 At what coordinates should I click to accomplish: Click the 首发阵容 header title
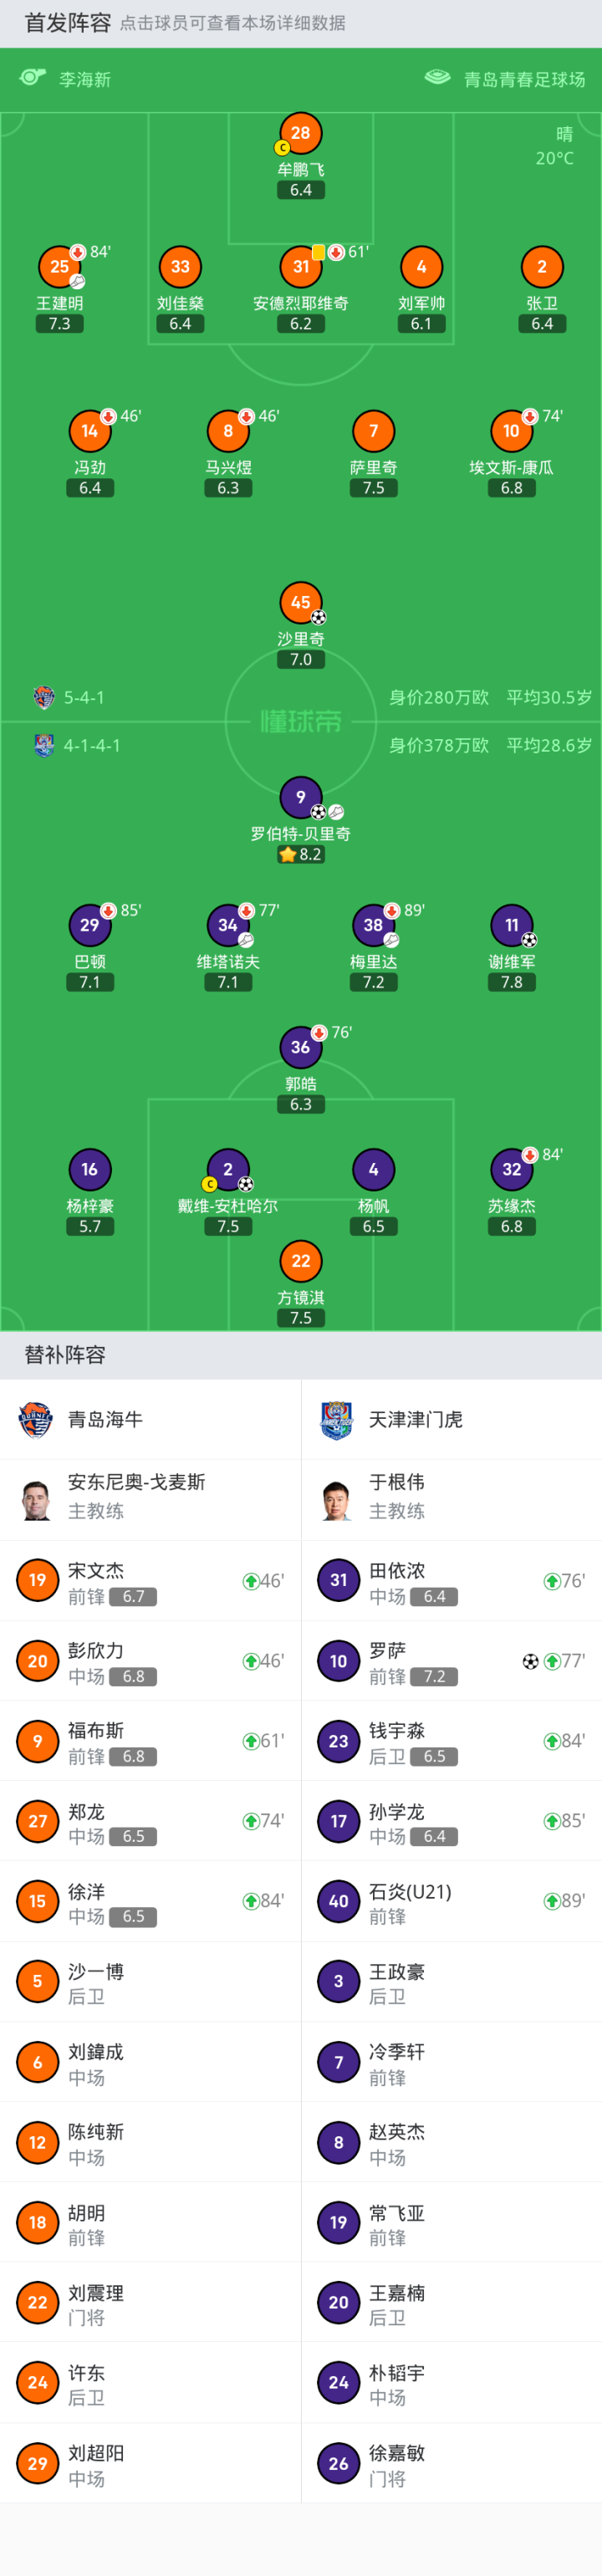[67, 23]
